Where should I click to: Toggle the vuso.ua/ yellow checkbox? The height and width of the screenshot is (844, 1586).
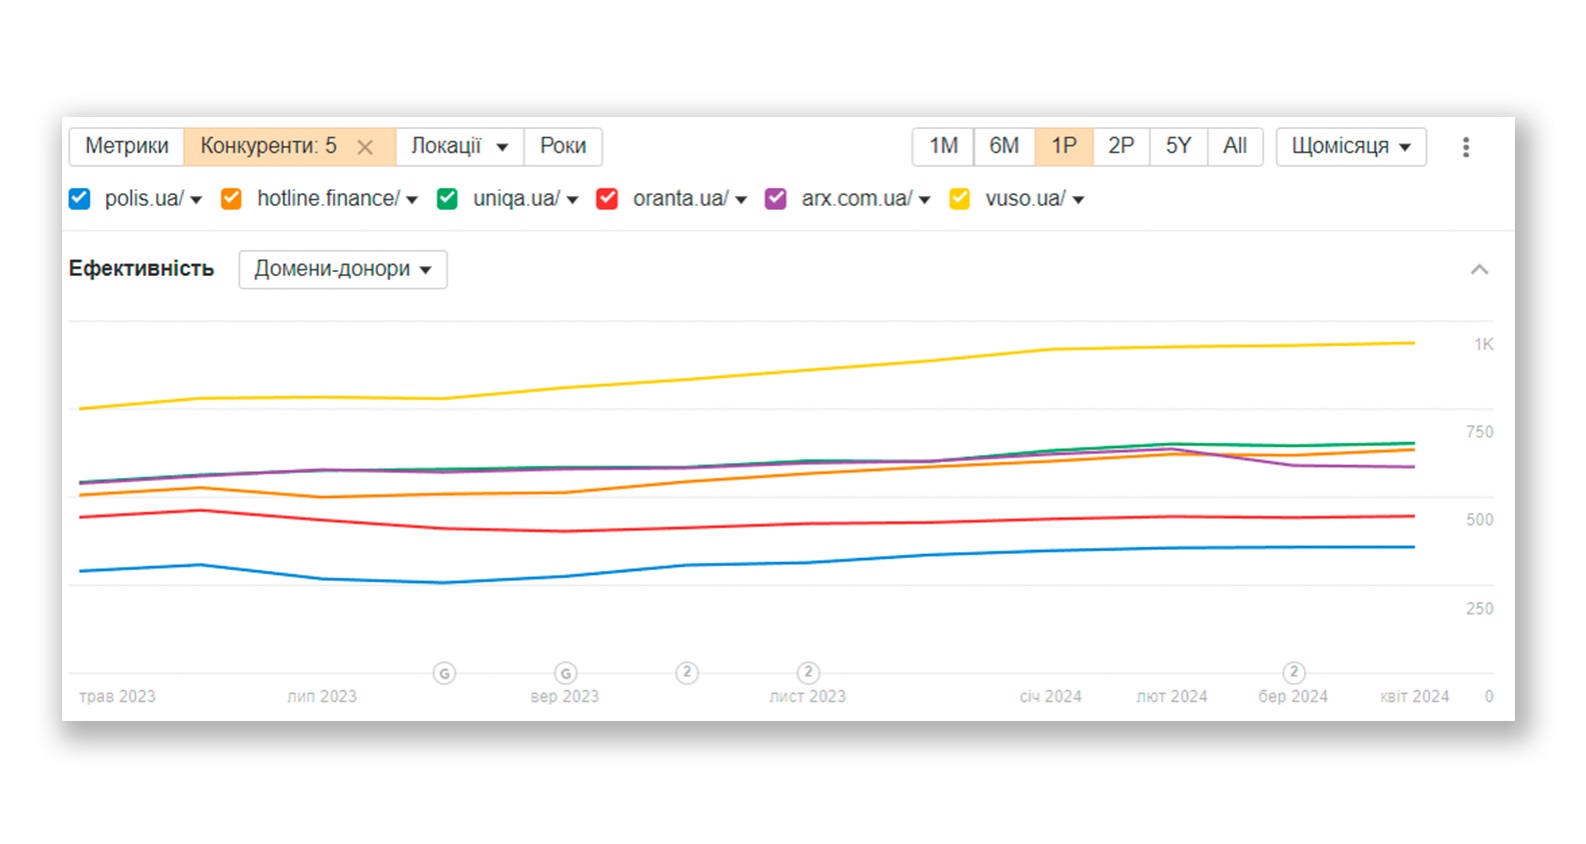959,199
